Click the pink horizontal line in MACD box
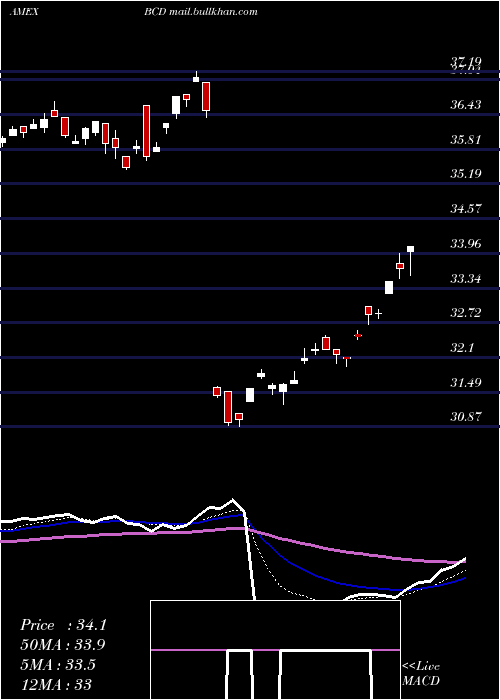The height and width of the screenshot is (700, 500). tap(275, 650)
